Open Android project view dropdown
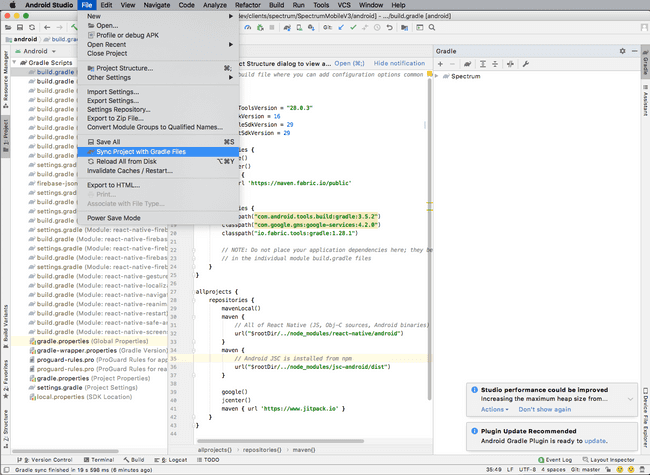 (36, 51)
